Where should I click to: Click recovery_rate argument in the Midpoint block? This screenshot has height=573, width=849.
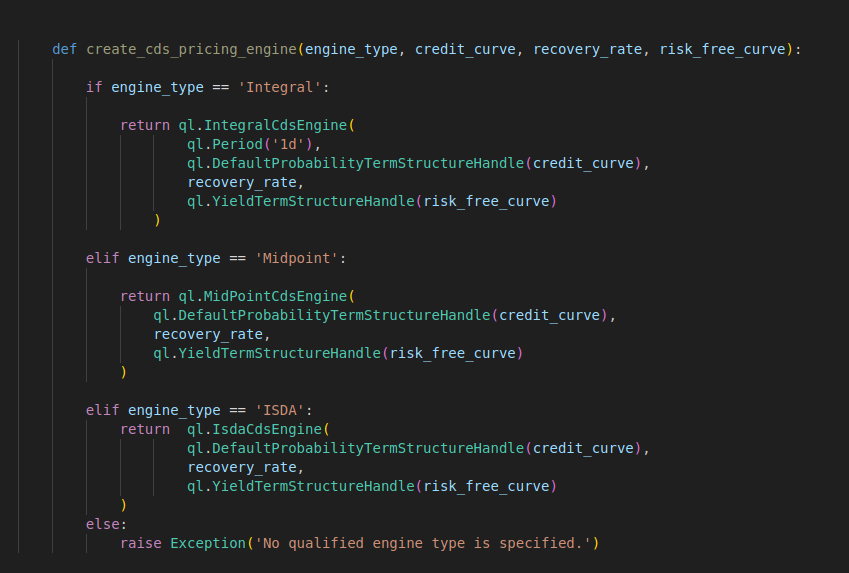208,334
